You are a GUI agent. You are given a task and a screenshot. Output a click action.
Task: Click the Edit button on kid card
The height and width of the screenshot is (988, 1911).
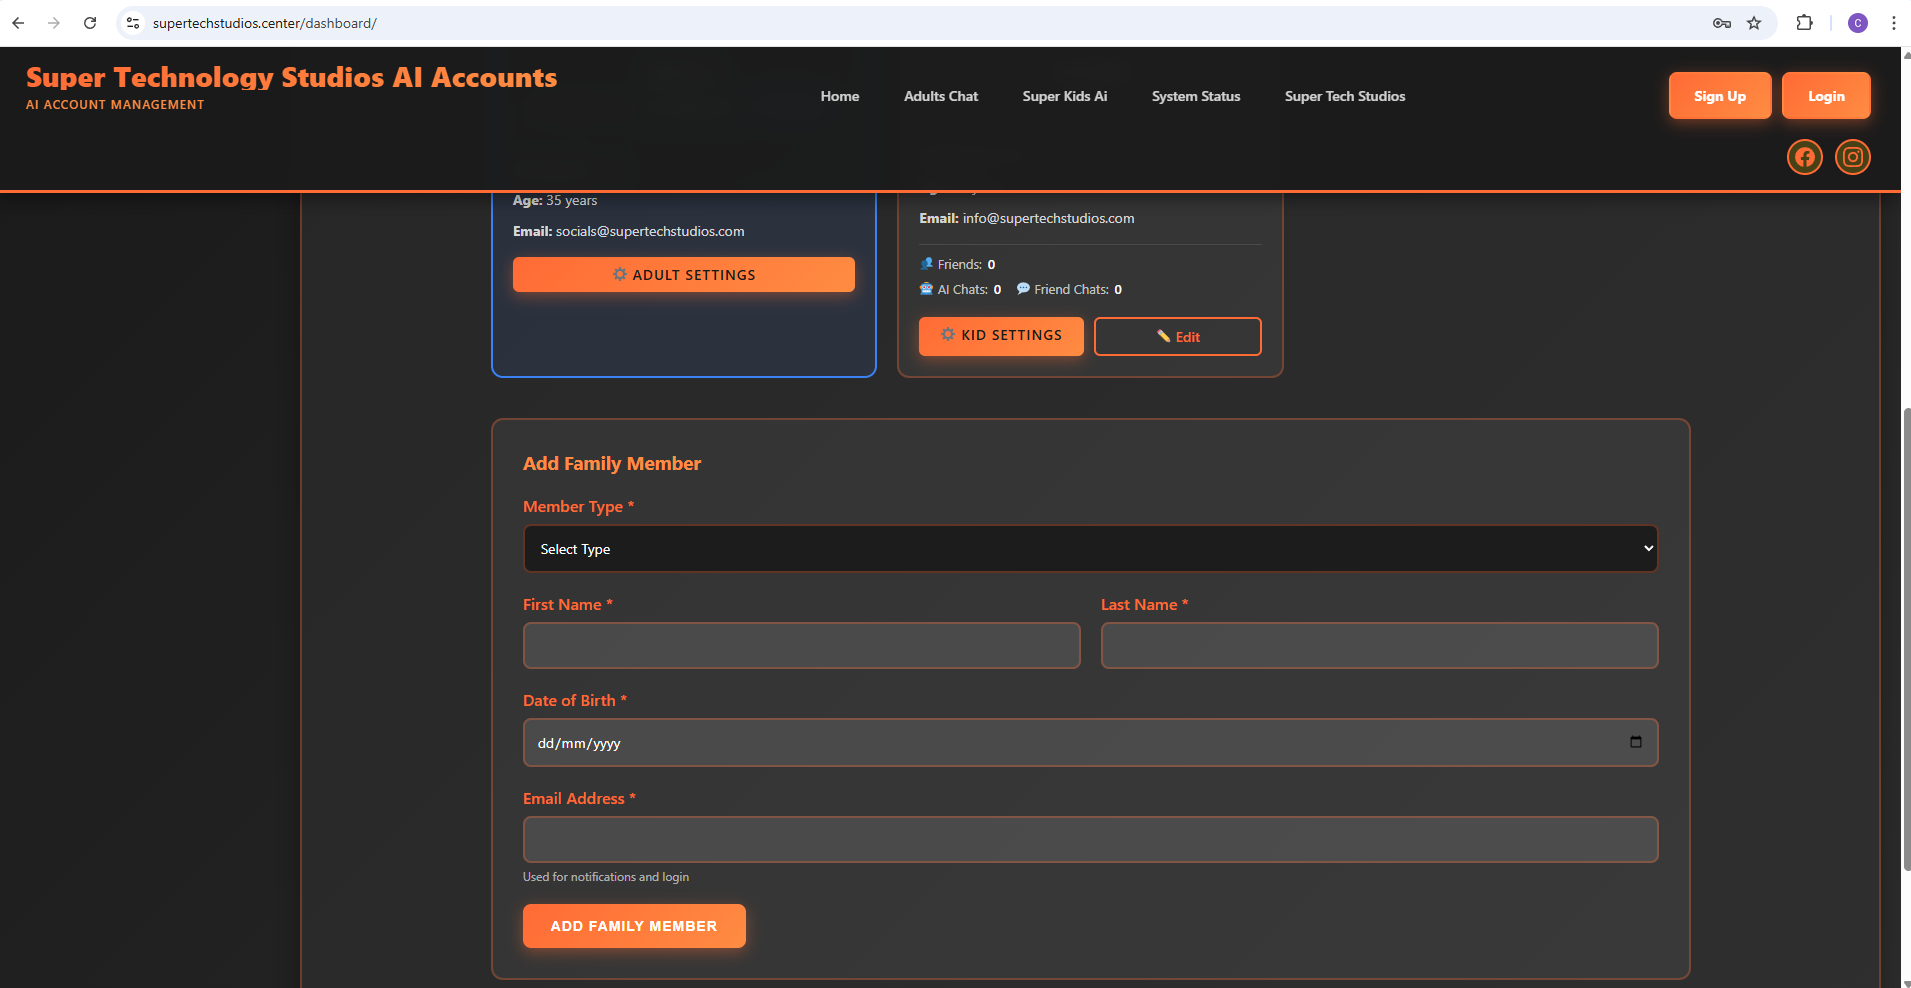[1178, 336]
